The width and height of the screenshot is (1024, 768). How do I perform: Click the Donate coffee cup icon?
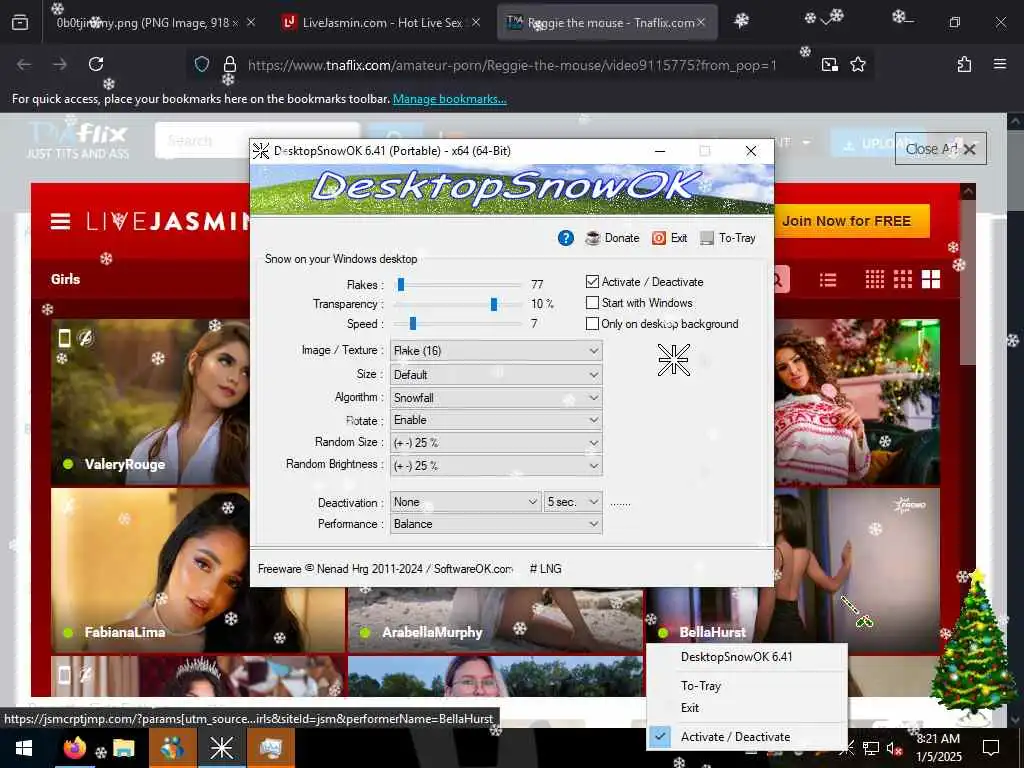(592, 238)
